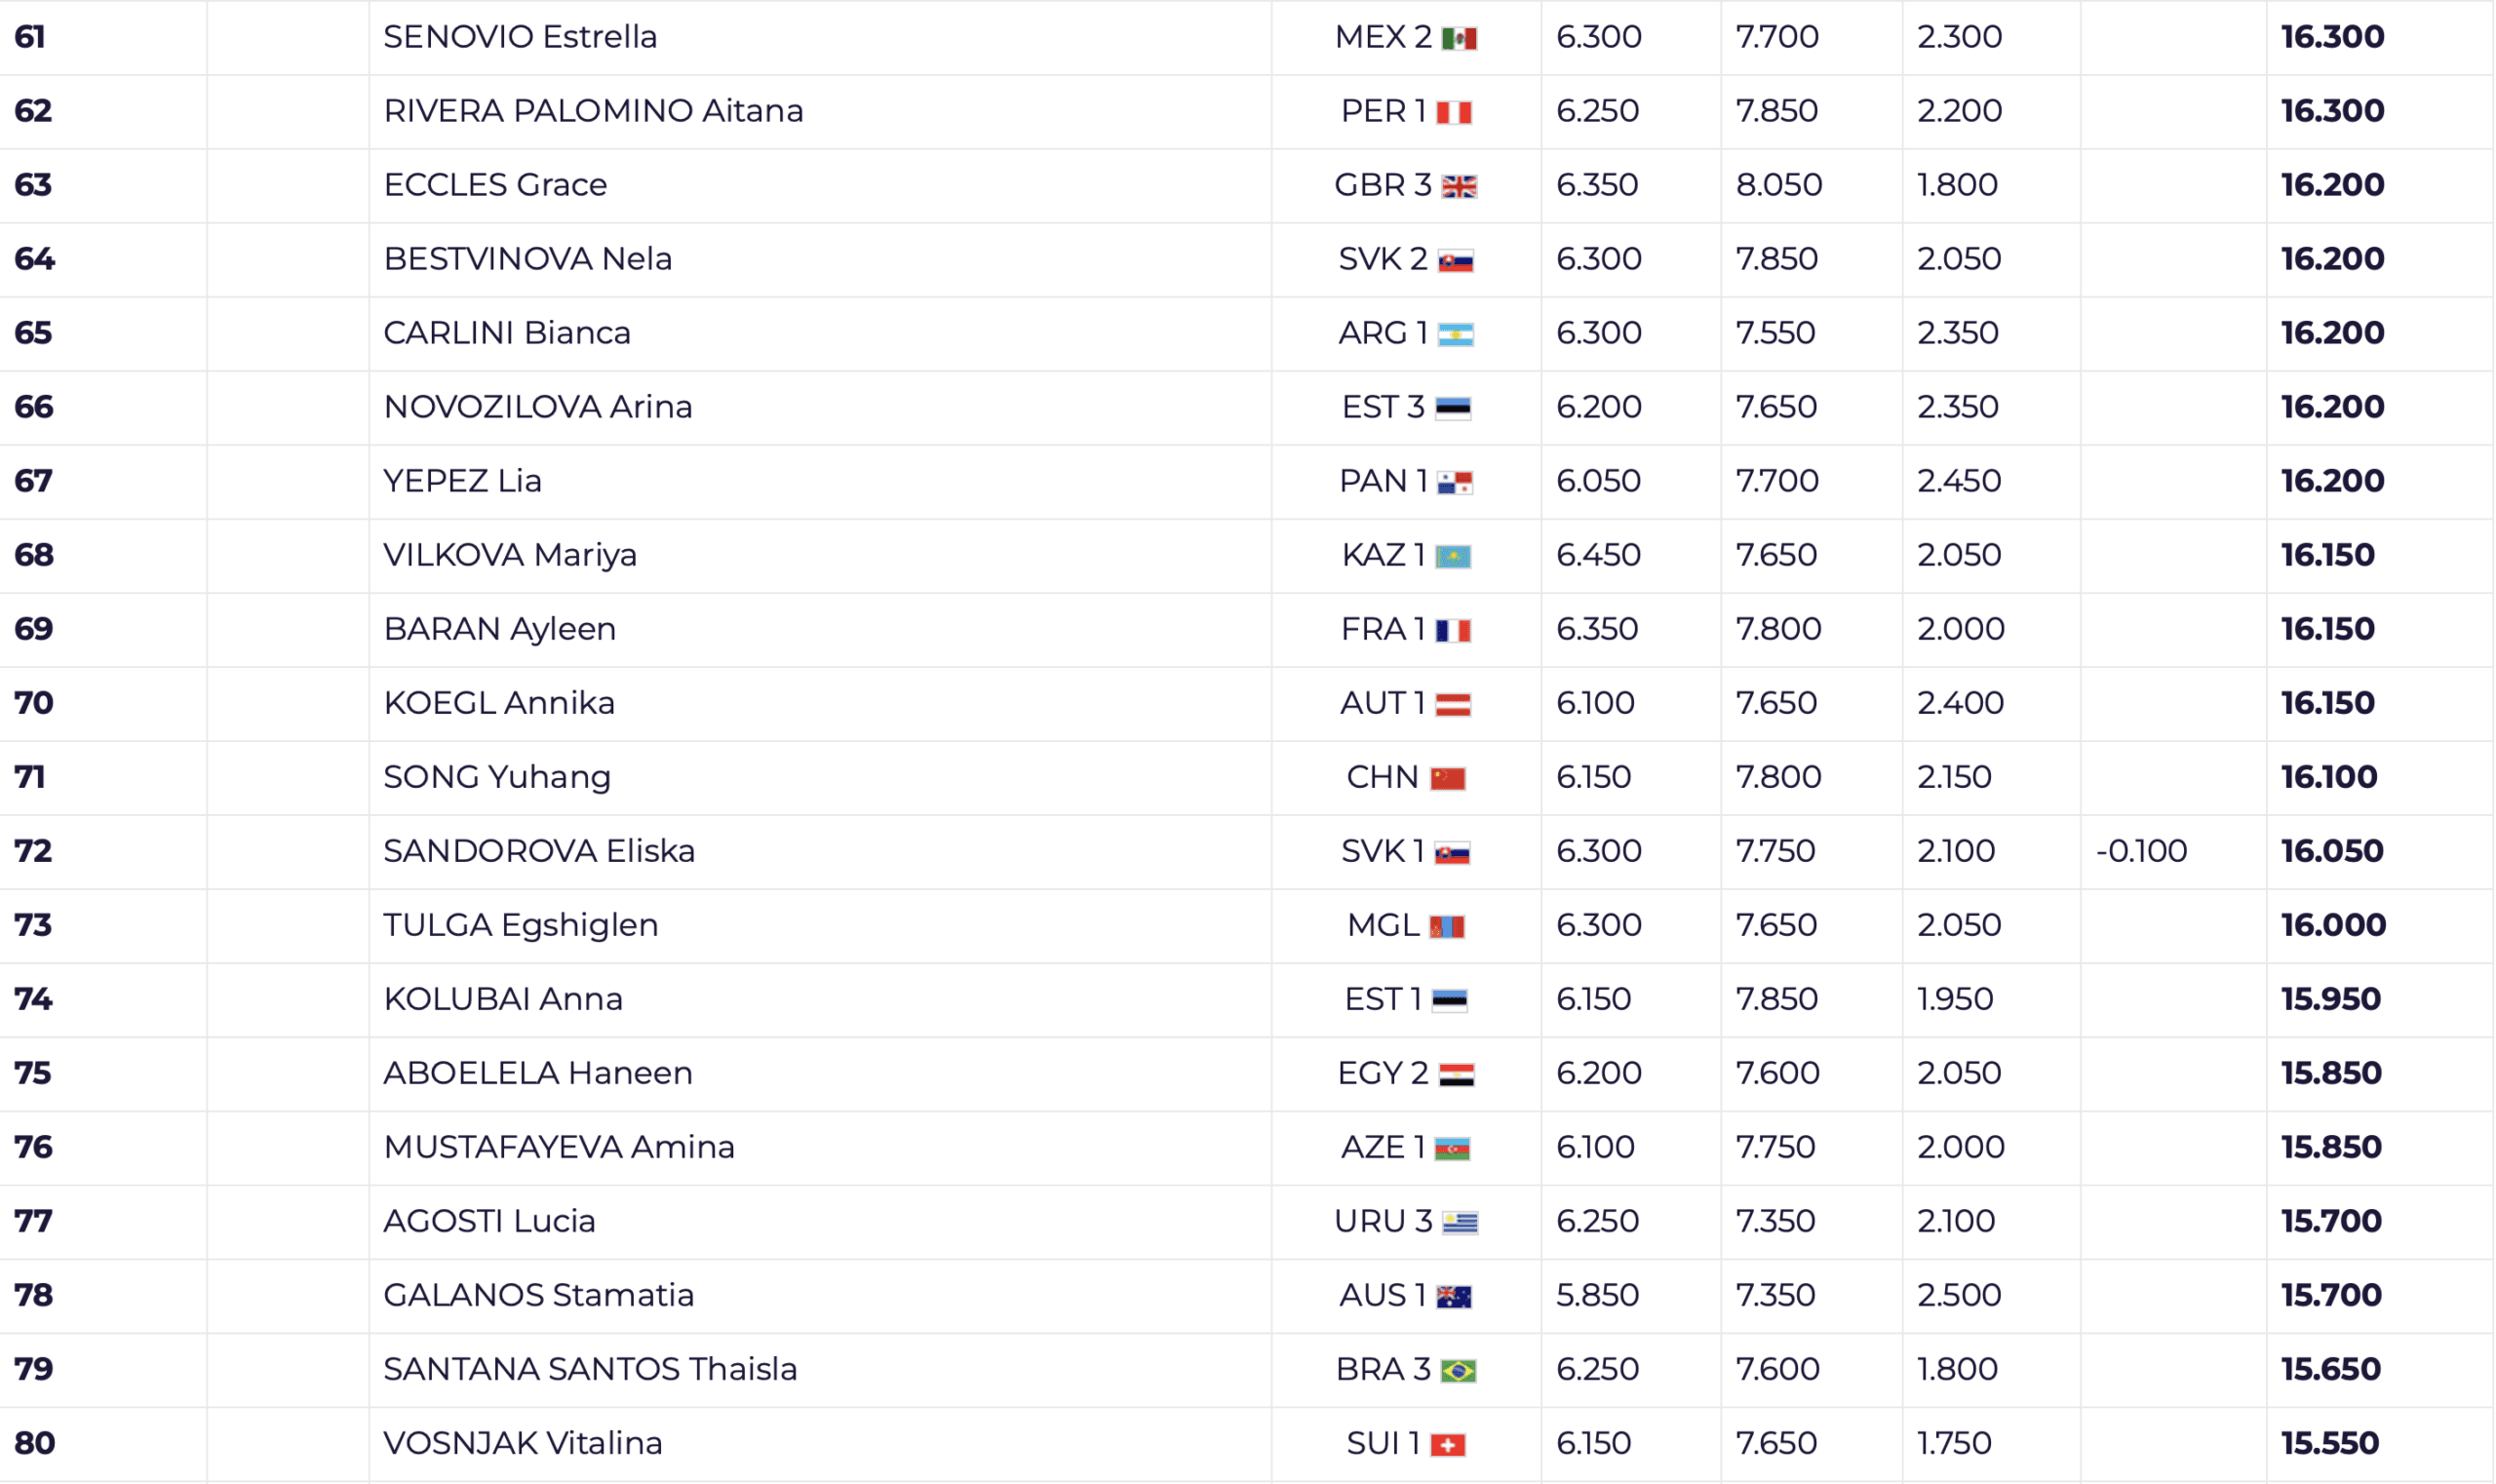The image size is (2496, 1484).
Task: Click the -0.100 penalty for SANDOROVA
Action: [x=2142, y=851]
